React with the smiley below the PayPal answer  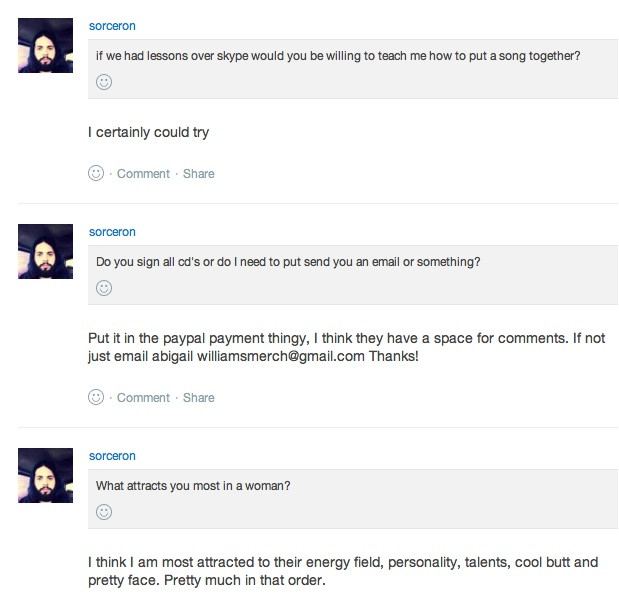tap(96, 397)
